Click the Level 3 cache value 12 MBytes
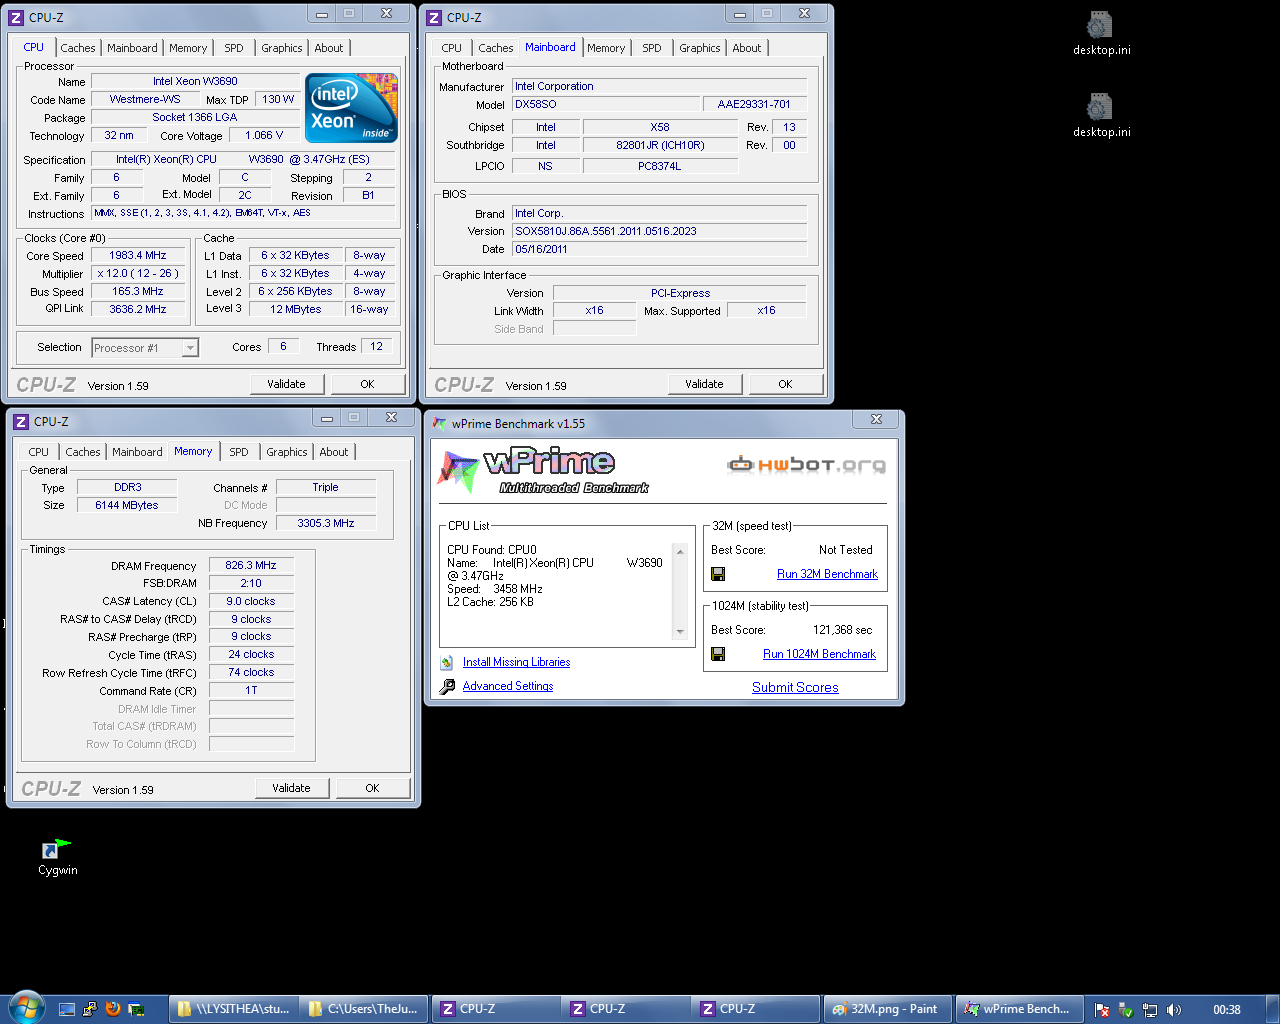 [296, 310]
